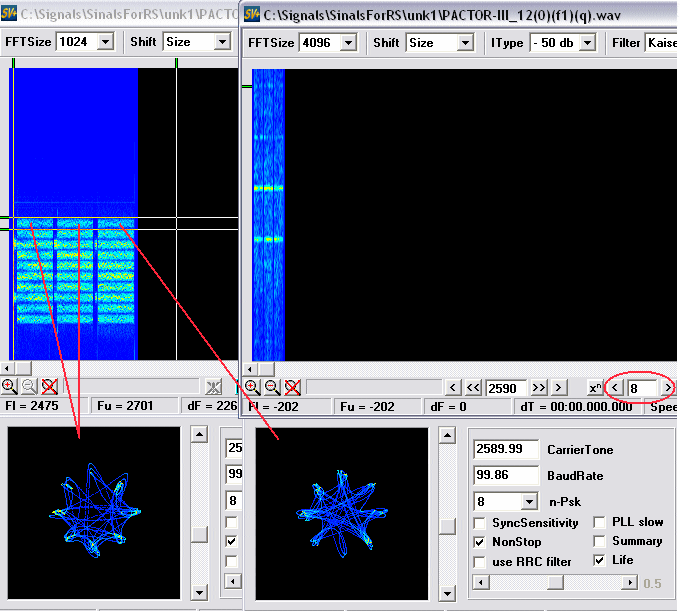
Task: Open Shift dropdown in left window
Action: pos(222,43)
